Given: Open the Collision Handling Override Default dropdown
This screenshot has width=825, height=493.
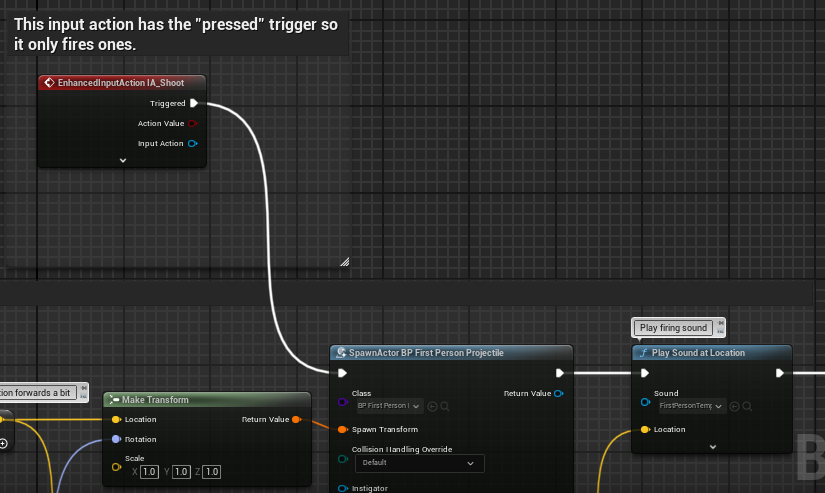Looking at the screenshot, I should pos(419,463).
